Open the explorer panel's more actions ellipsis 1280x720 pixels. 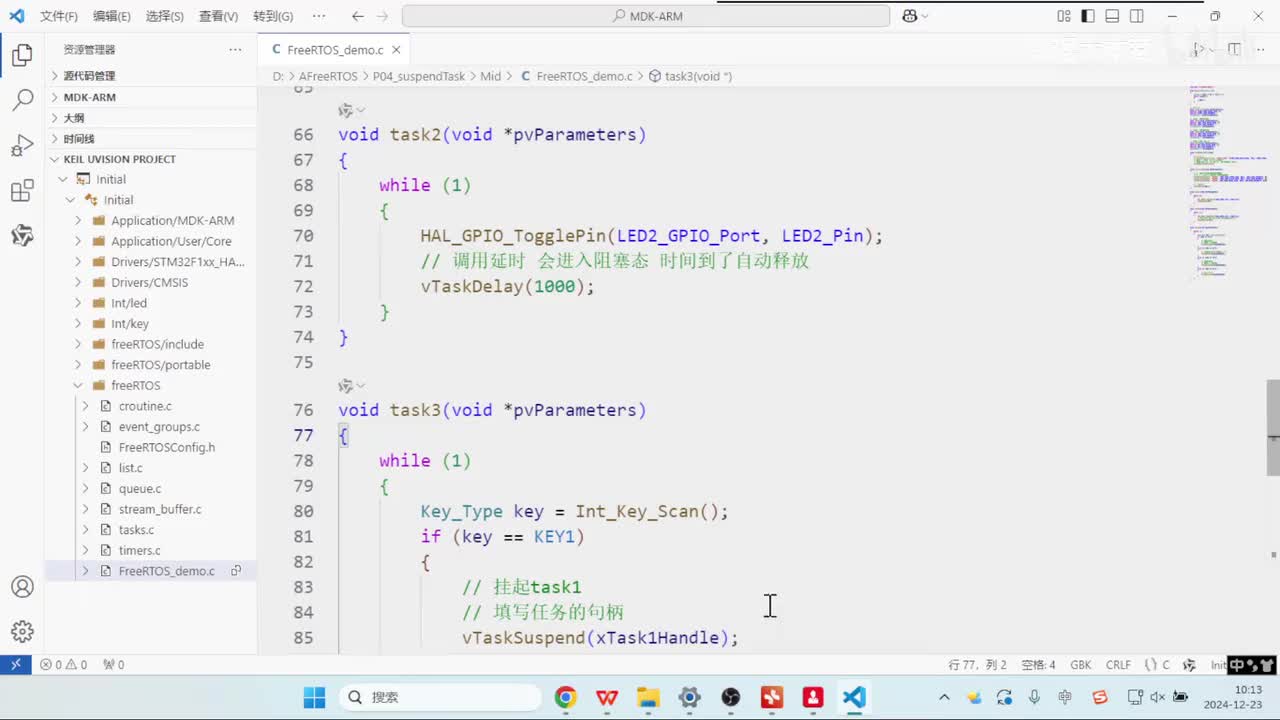[x=235, y=49]
